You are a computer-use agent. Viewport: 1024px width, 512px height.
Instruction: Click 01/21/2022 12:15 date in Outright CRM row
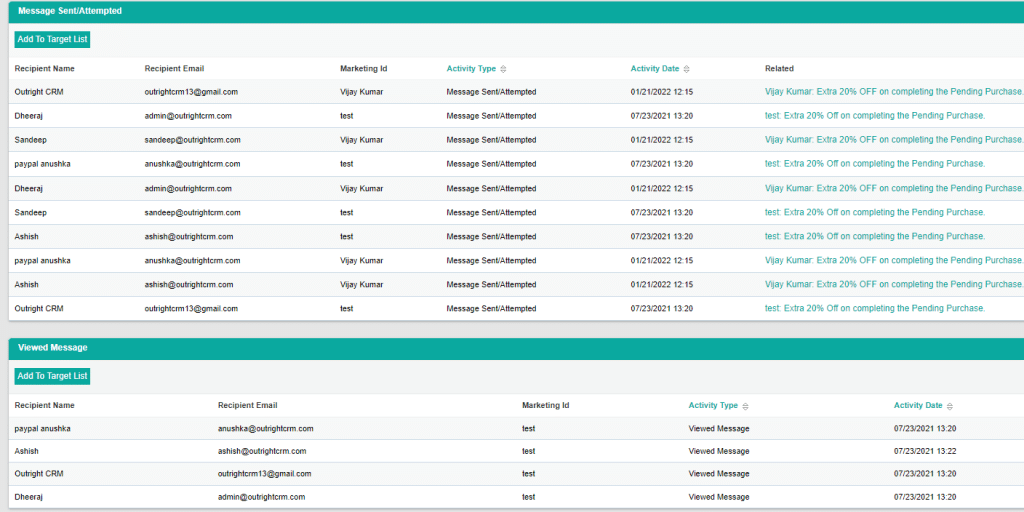(662, 92)
